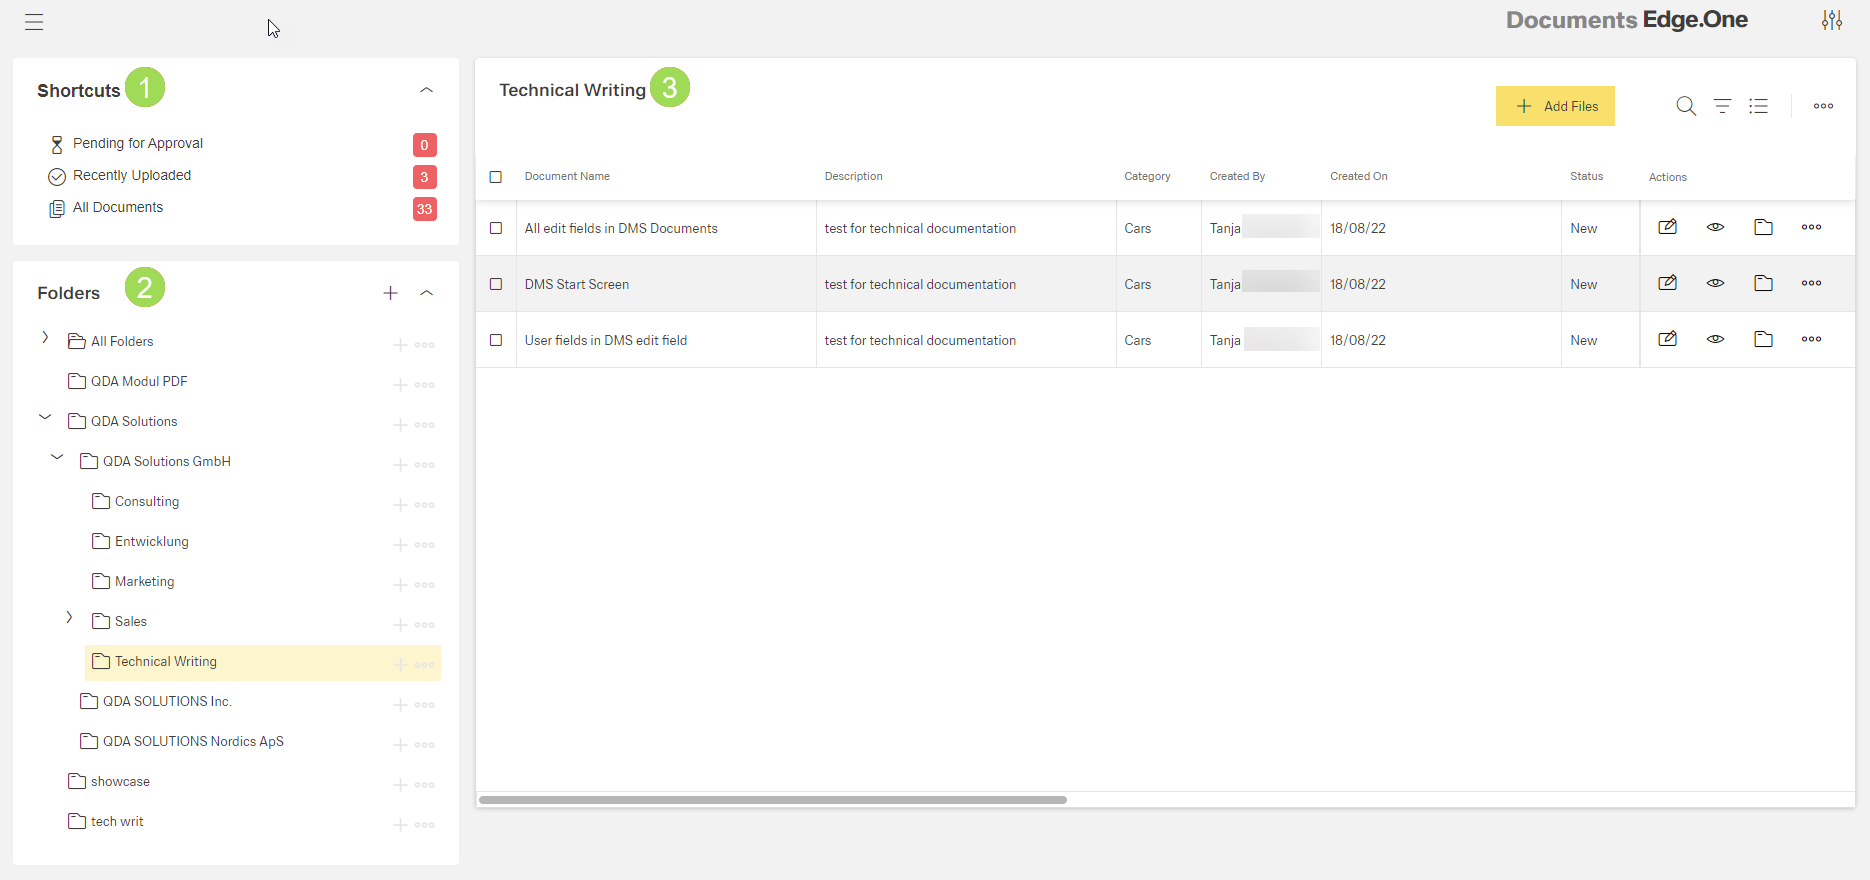Open the hamburger menu

click(x=34, y=22)
